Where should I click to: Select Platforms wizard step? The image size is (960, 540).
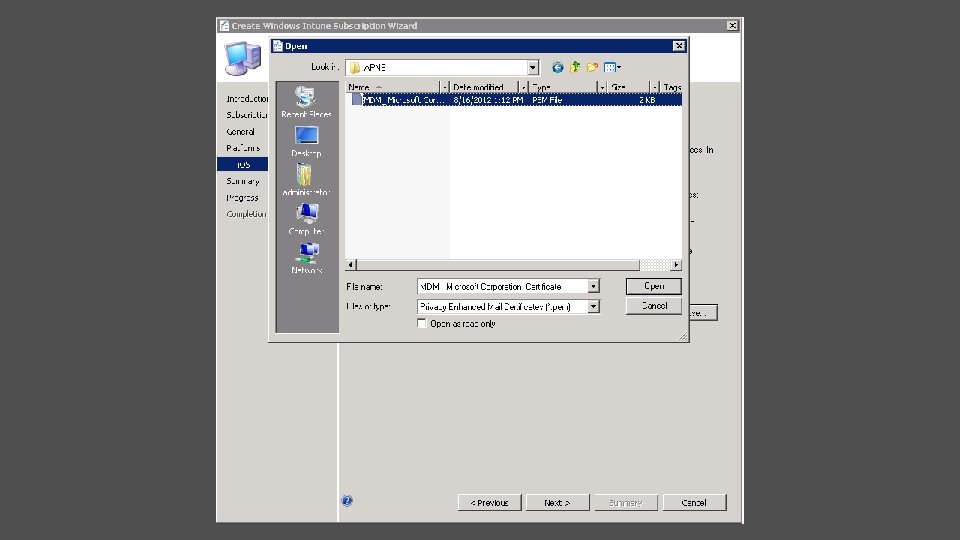tap(243, 148)
